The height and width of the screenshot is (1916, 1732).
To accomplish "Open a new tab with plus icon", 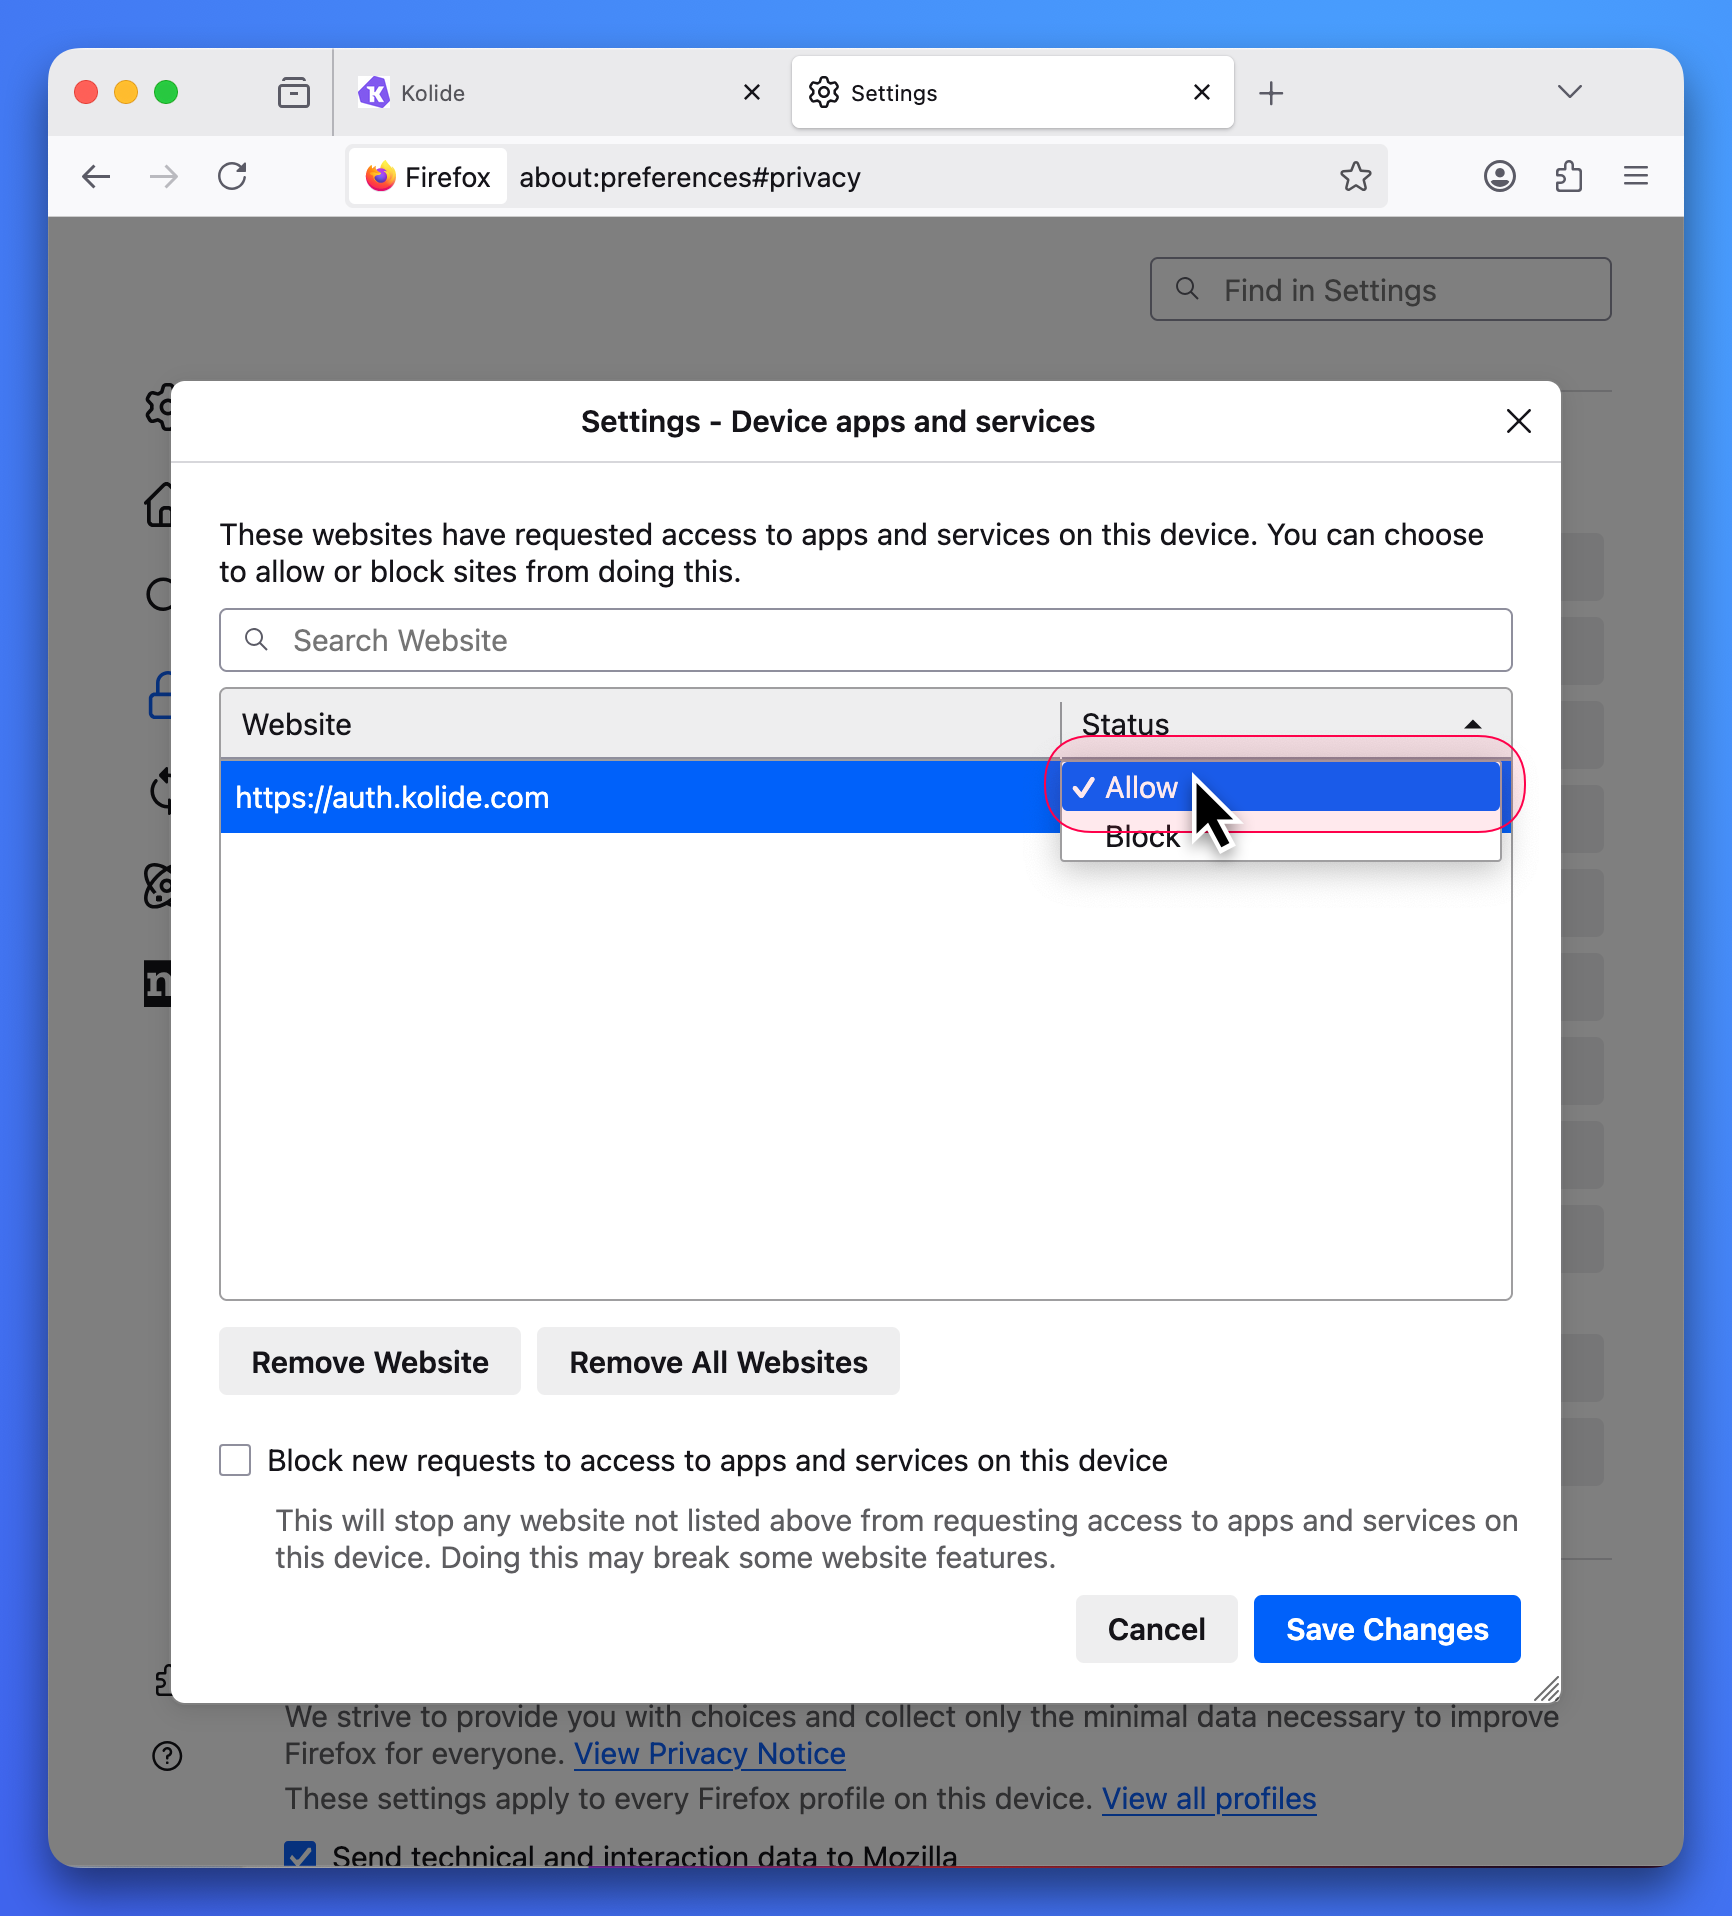I will [1271, 93].
